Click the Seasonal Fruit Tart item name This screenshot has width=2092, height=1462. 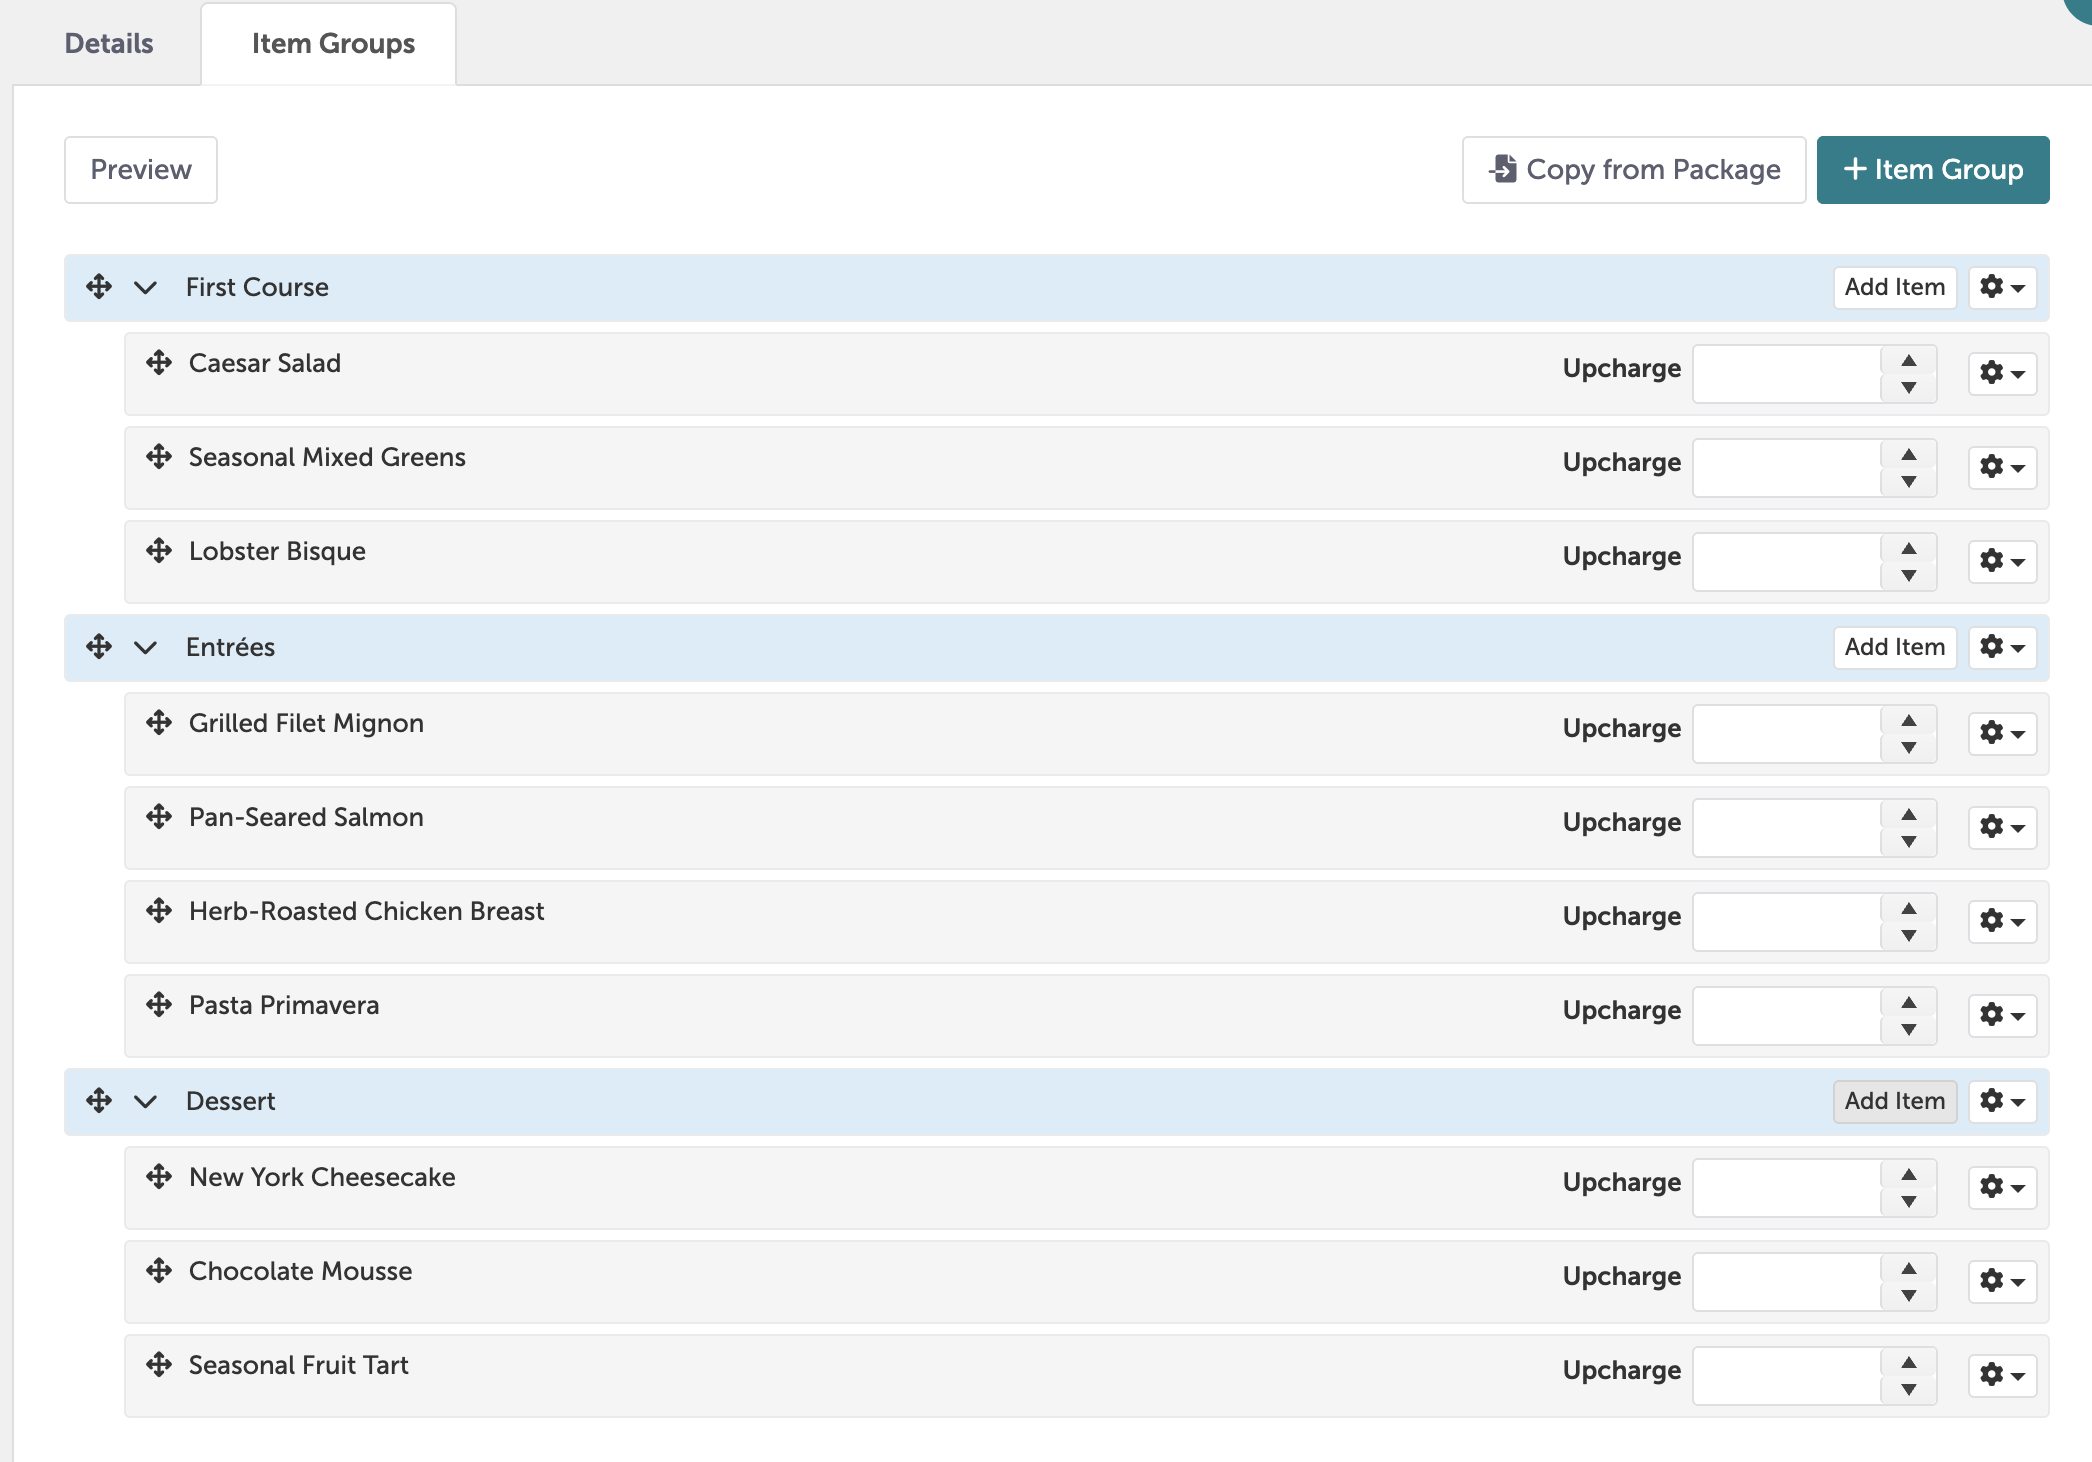point(298,1365)
